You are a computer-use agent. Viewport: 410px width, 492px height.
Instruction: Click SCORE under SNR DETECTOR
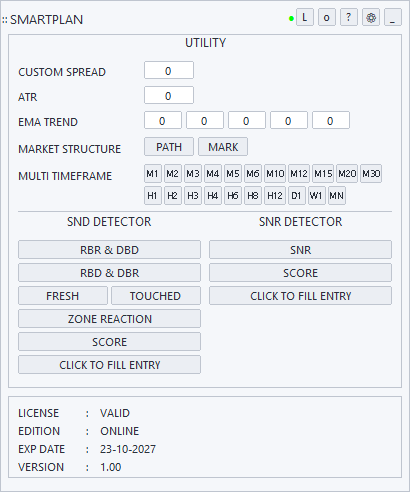(x=300, y=273)
